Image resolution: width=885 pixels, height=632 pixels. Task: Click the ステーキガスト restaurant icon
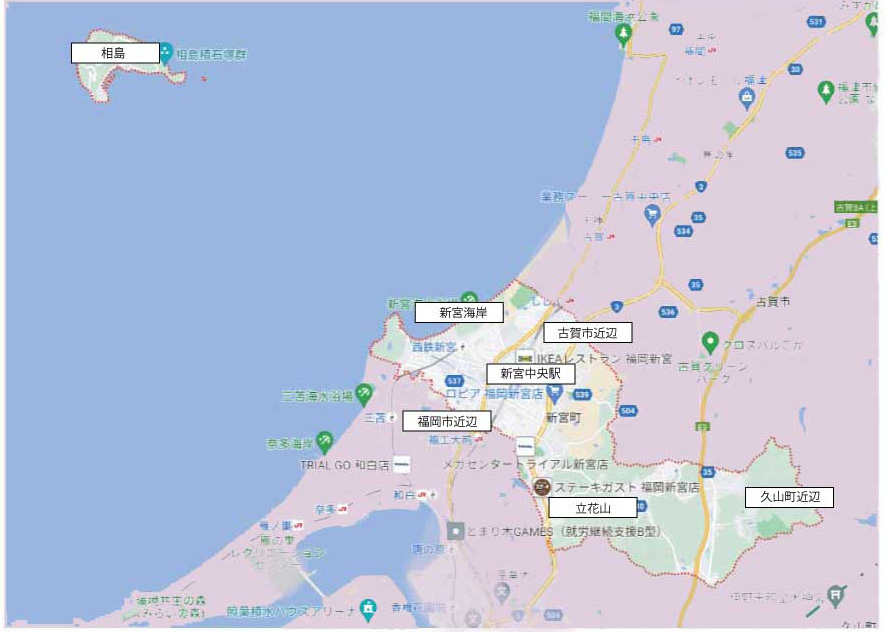pyautogui.click(x=541, y=487)
